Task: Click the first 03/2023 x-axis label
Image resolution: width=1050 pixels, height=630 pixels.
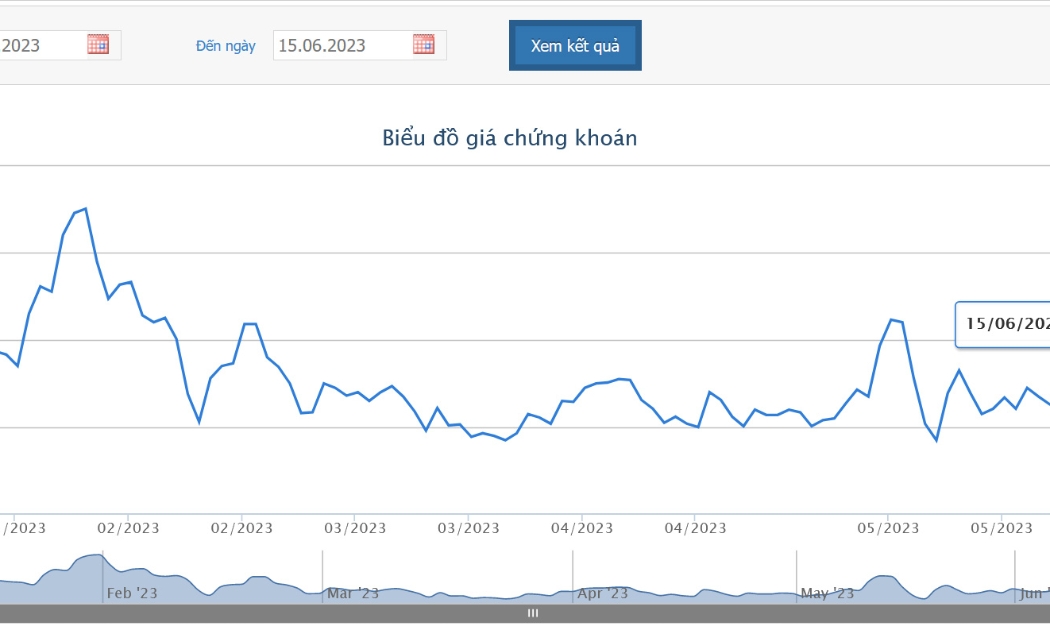Action: [356, 528]
